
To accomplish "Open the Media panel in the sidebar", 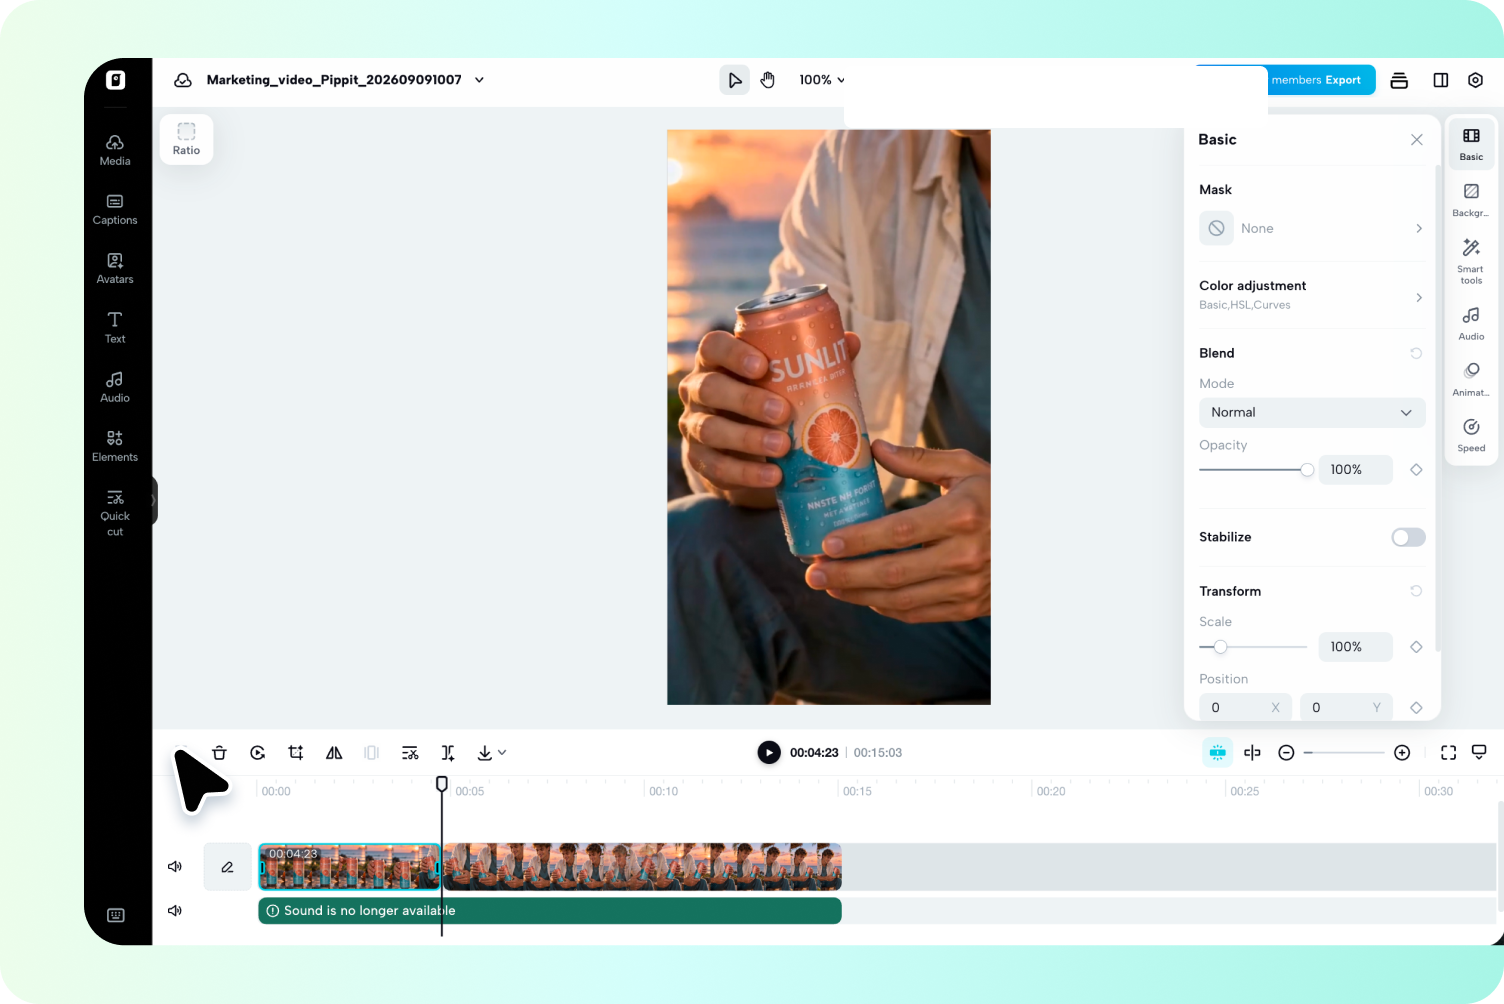I will (x=115, y=150).
